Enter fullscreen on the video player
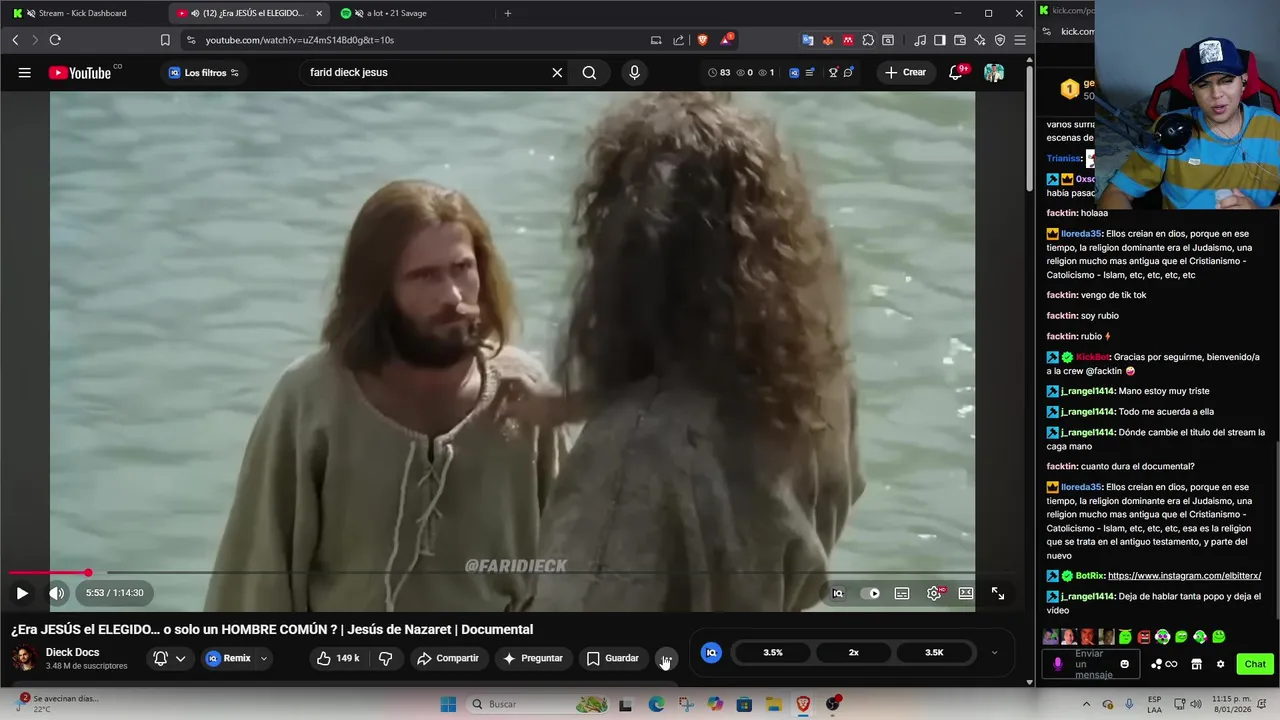Viewport: 1280px width, 720px height. [x=998, y=593]
